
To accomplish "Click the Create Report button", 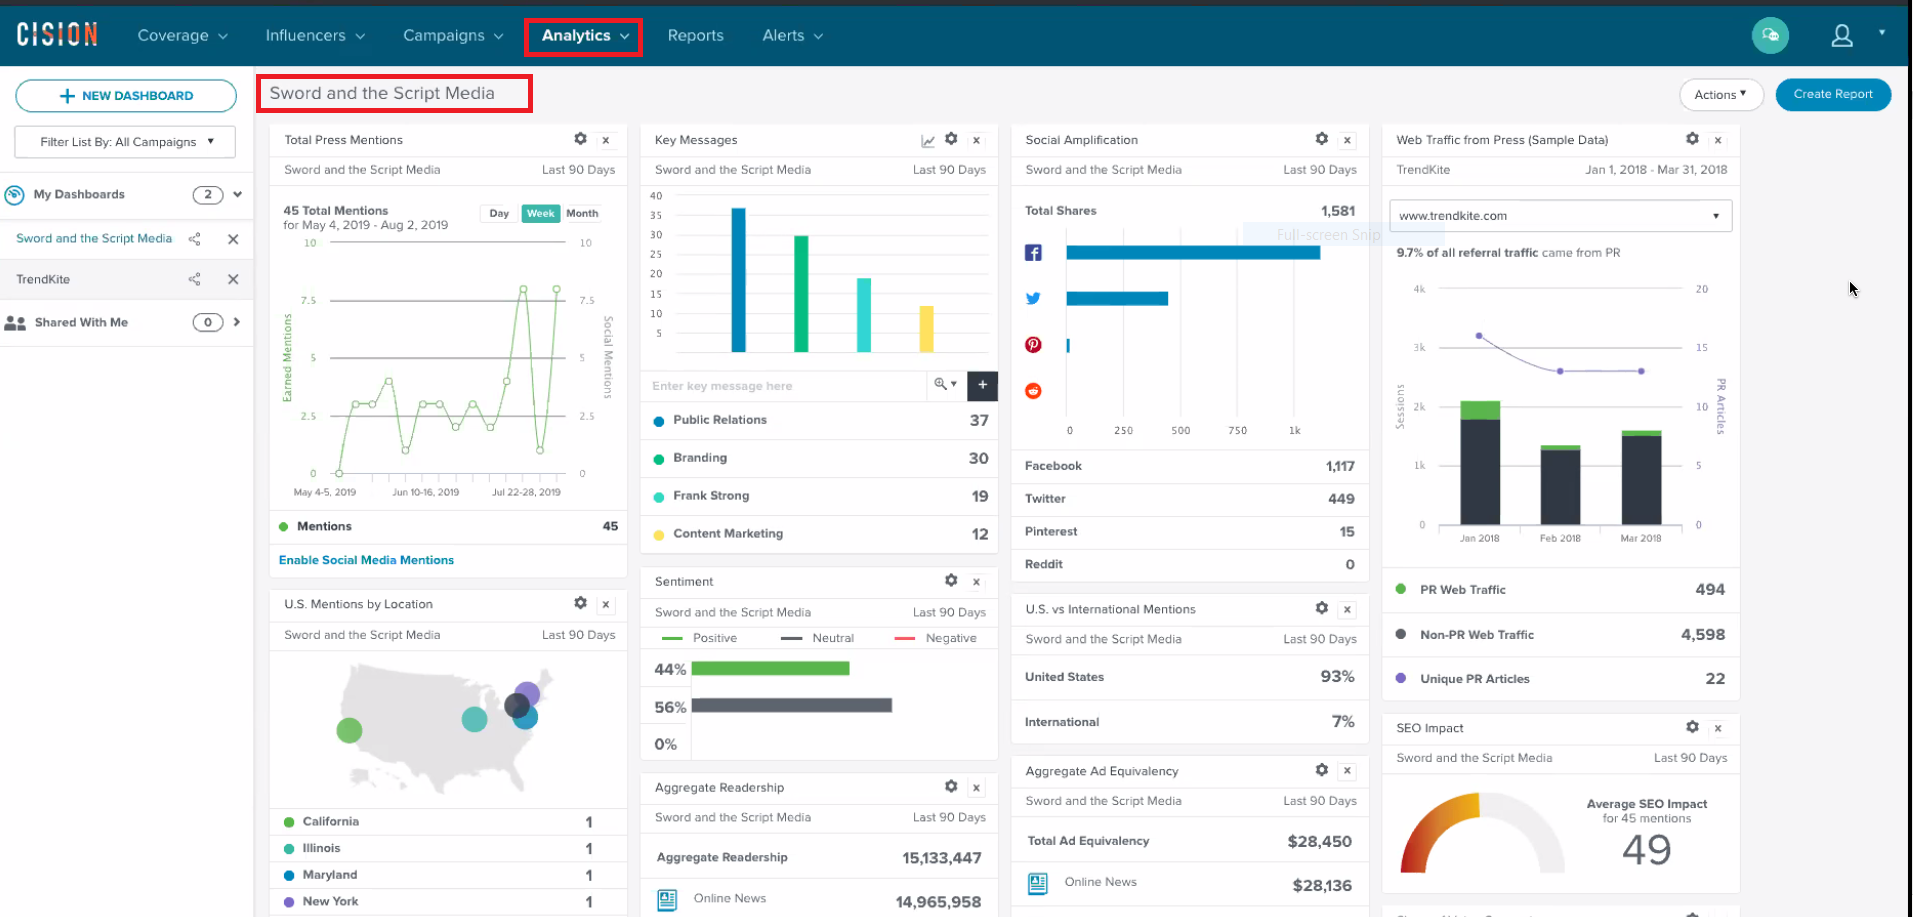I will pos(1832,94).
